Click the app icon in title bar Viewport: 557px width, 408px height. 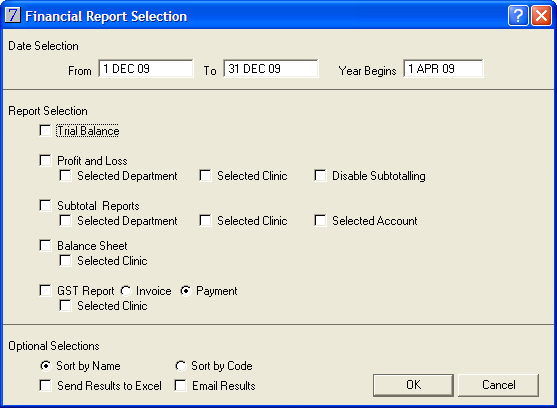[x=13, y=16]
